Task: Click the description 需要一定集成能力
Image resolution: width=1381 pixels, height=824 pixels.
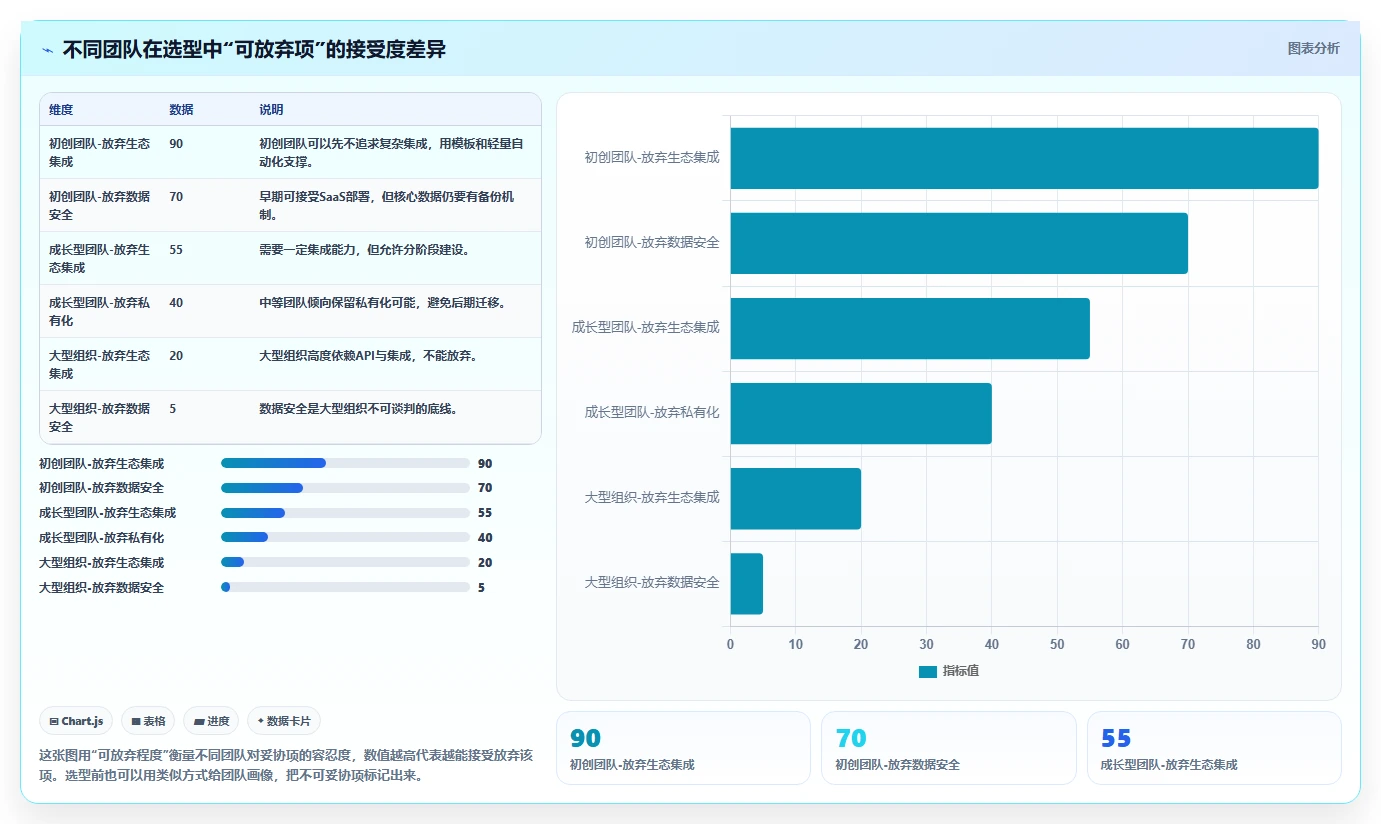Action: point(364,250)
